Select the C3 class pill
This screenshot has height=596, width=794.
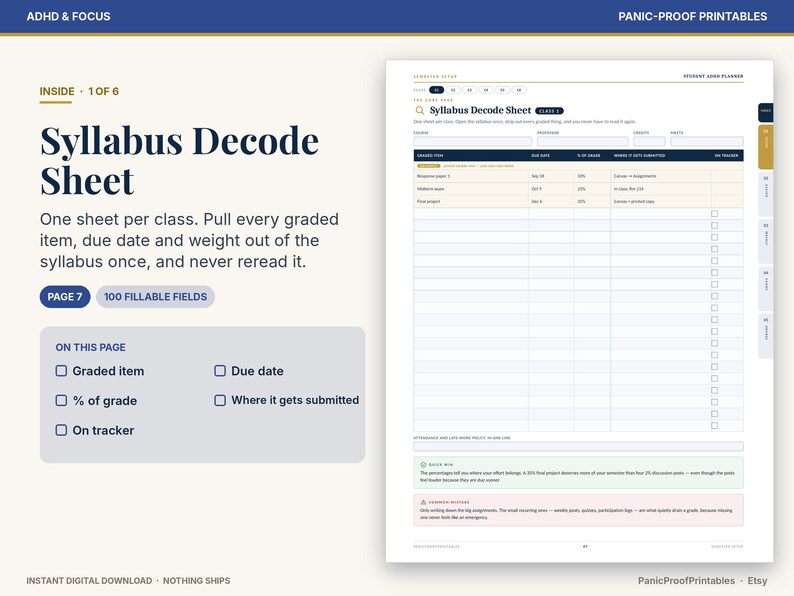[469, 90]
